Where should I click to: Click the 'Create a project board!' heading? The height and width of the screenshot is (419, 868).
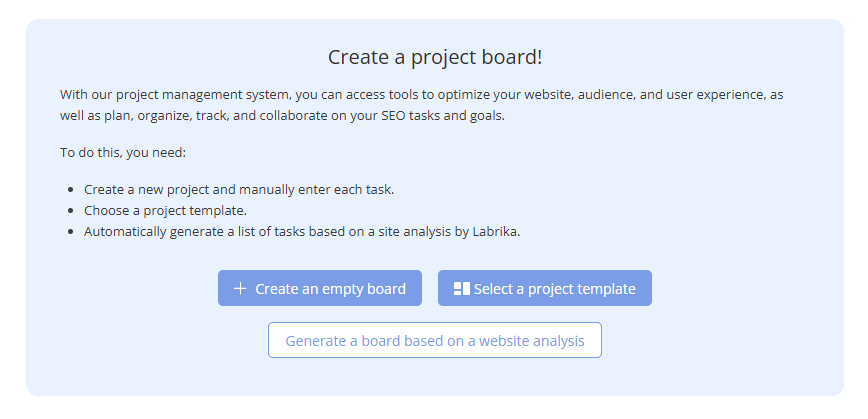tap(435, 57)
